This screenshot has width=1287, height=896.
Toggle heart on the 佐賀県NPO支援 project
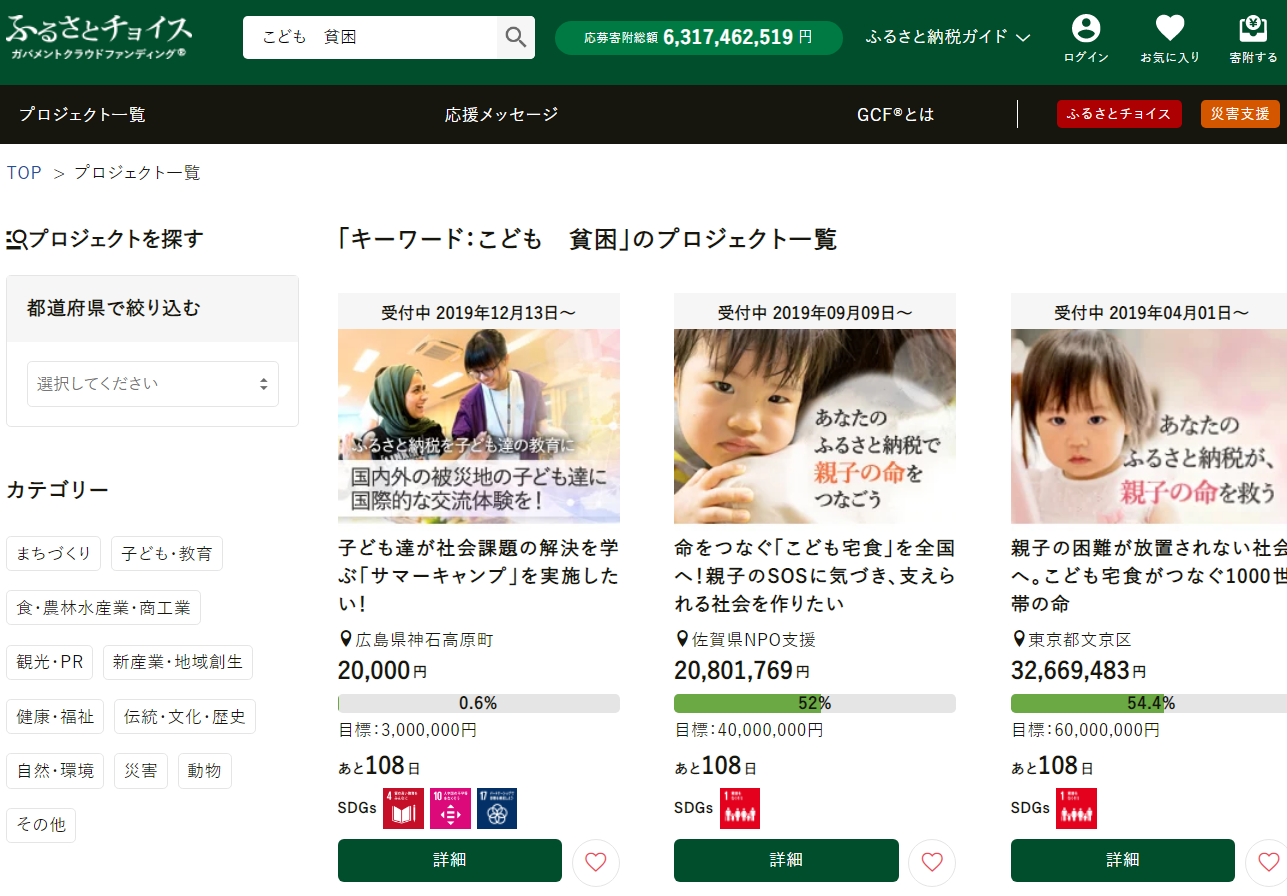click(932, 862)
